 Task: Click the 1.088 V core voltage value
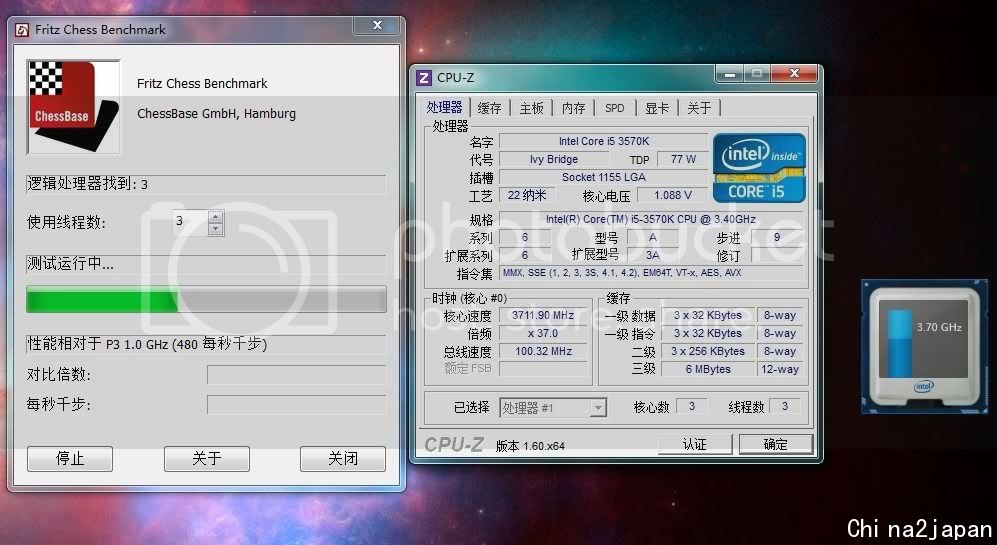point(673,195)
